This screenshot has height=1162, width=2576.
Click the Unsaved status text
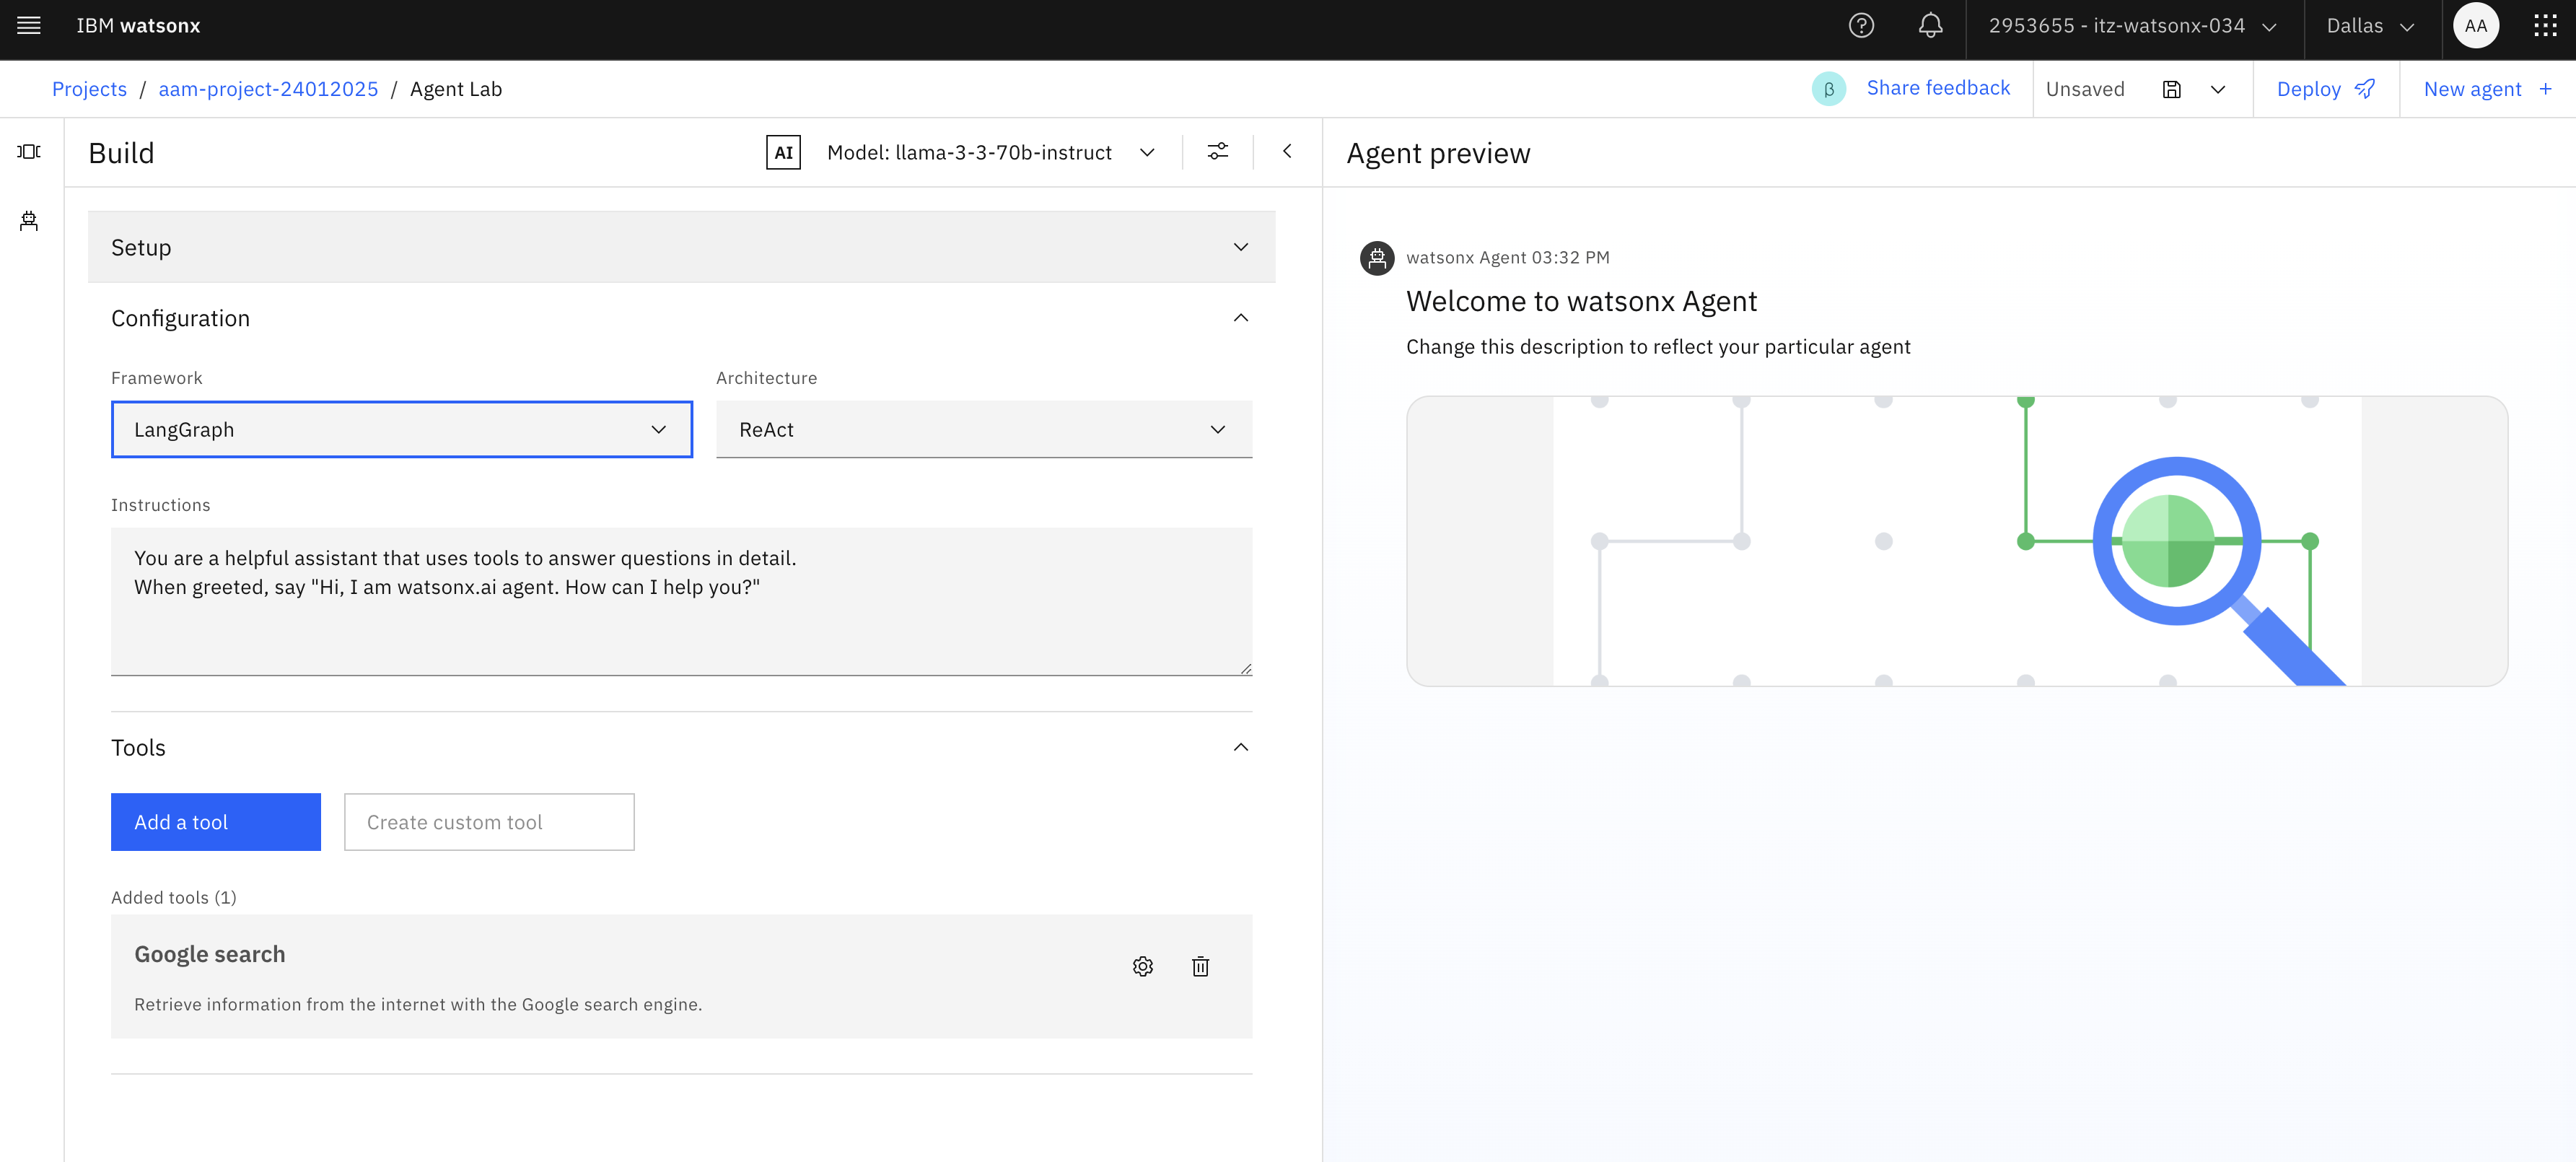click(2085, 89)
